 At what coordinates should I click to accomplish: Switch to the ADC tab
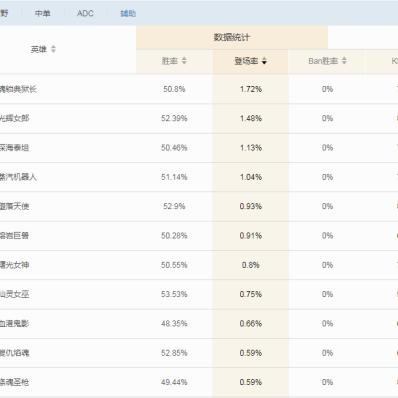pos(85,13)
